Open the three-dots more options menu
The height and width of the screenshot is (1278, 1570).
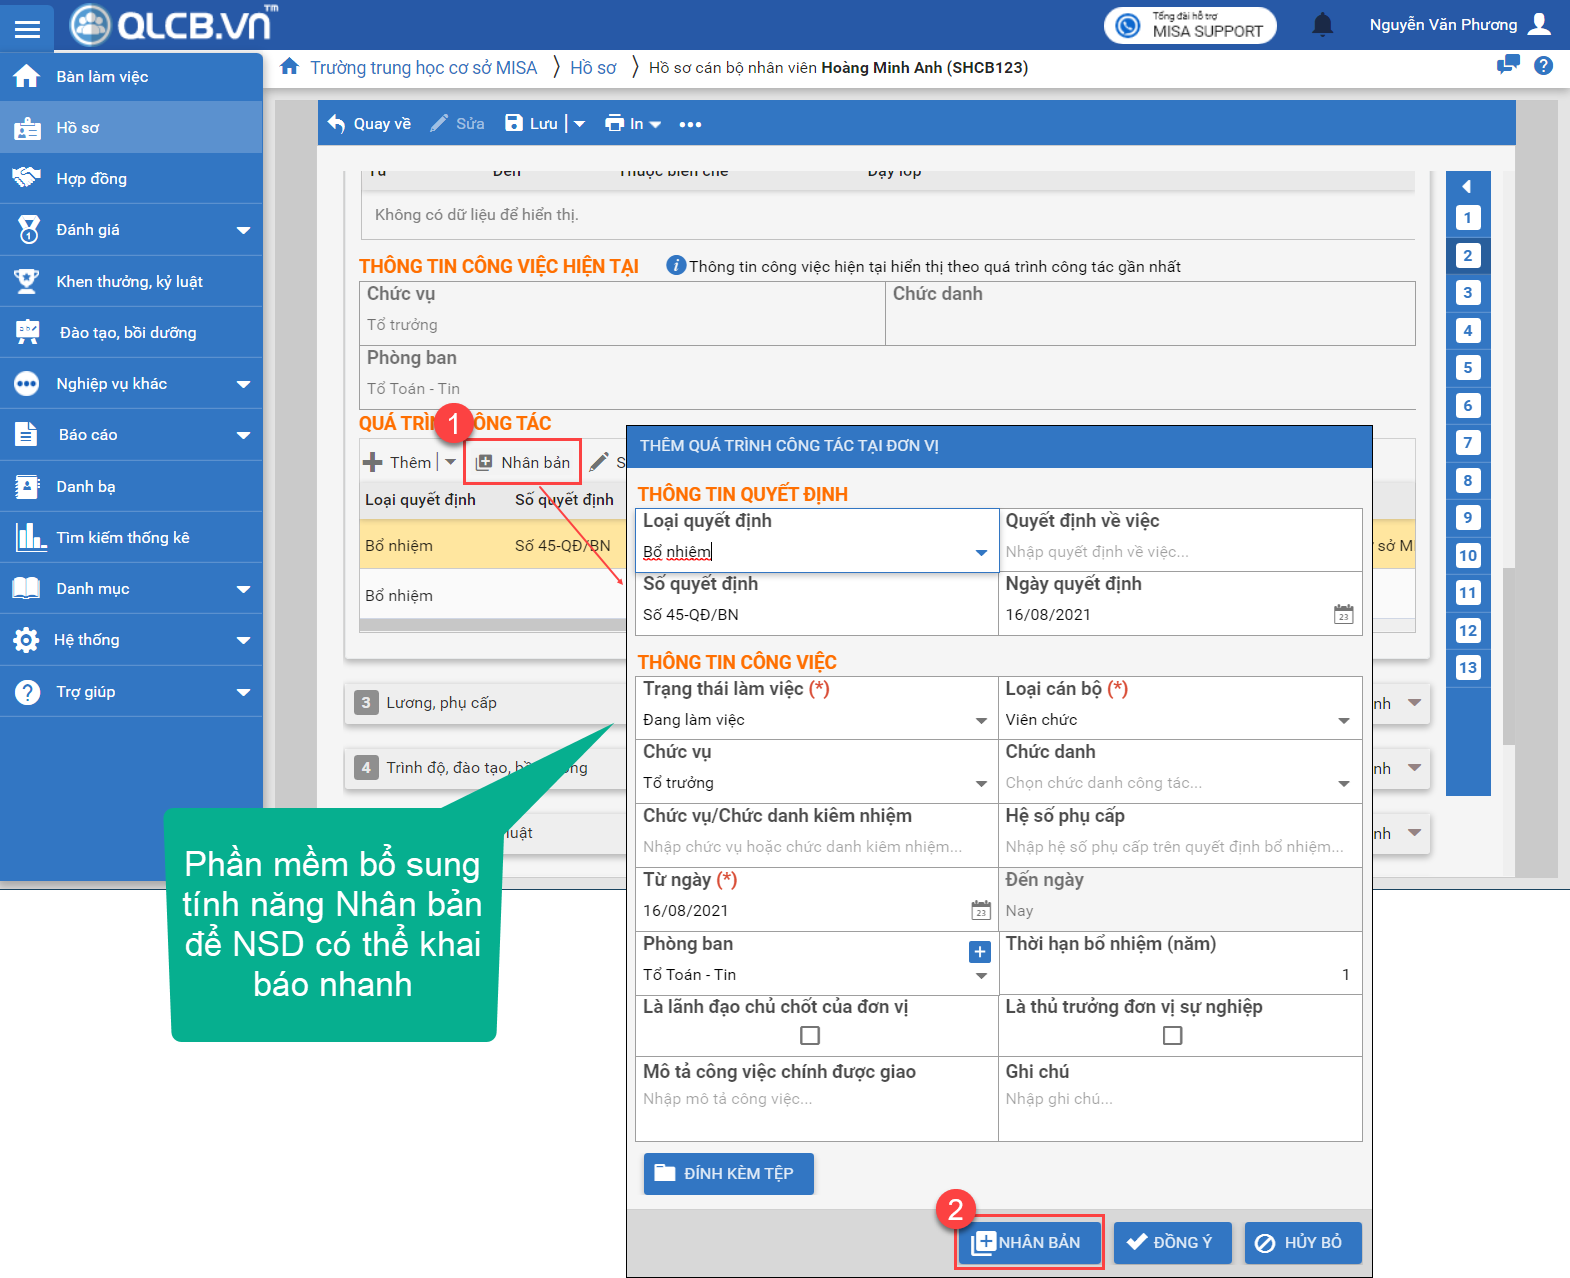coord(690,124)
